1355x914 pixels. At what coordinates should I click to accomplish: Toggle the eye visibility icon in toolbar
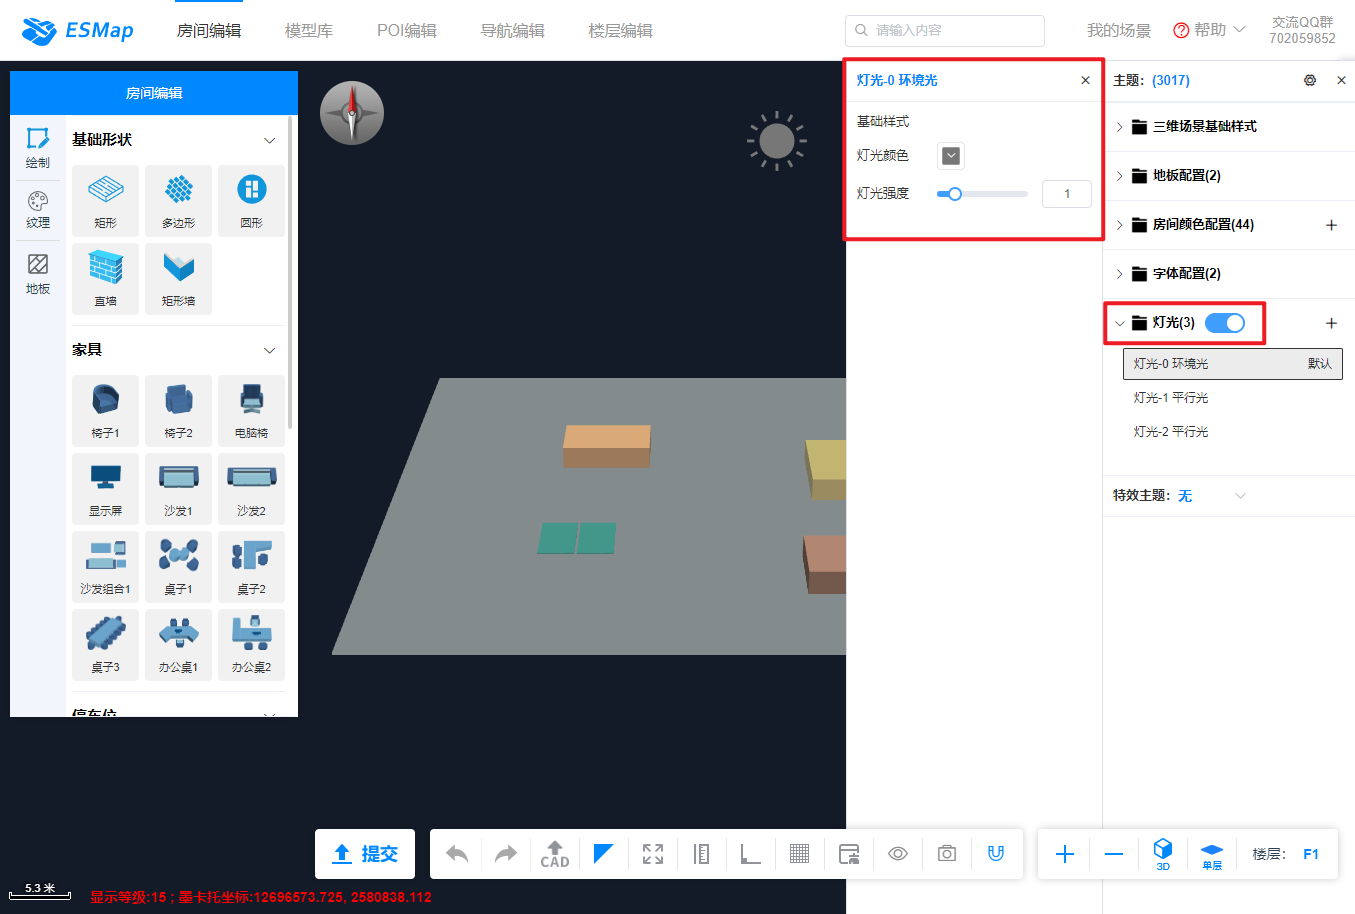[898, 854]
